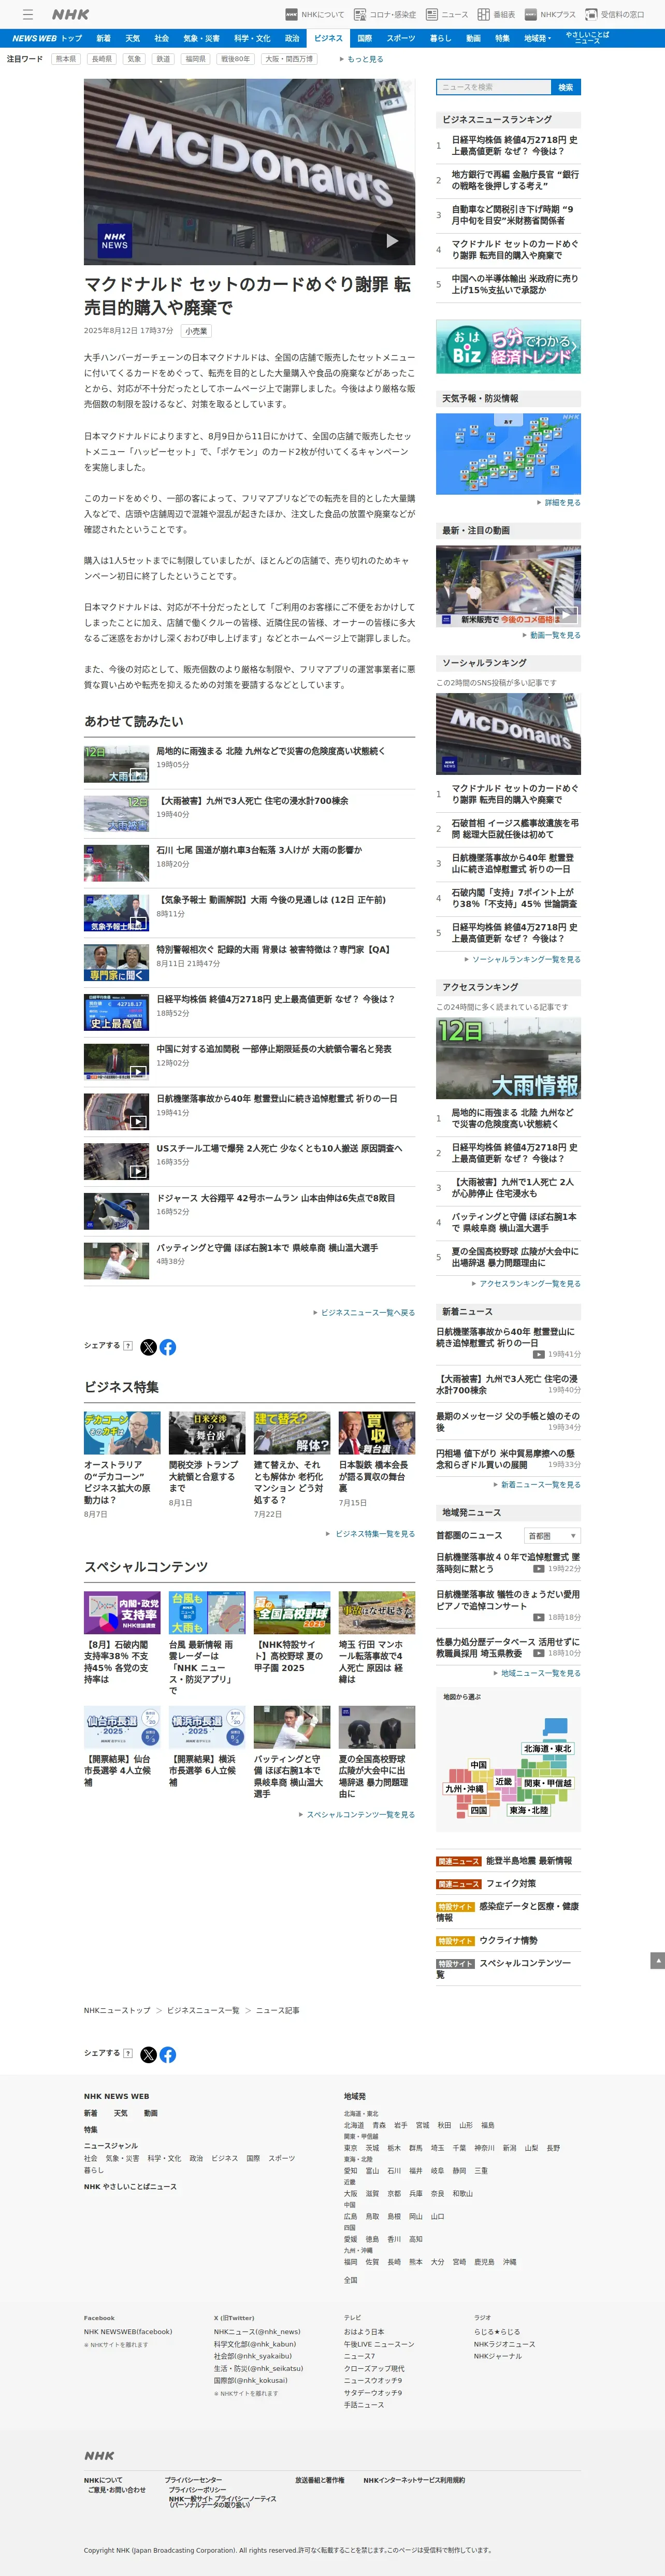665x2576 pixels.
Task: Share on Facebook below related list
Action: (x=168, y=1347)
